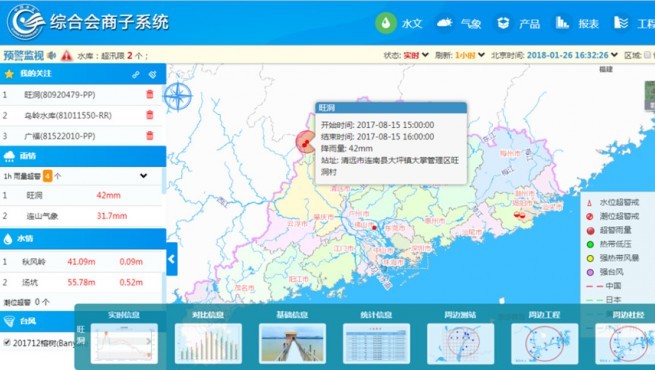Open the 产品 menu label
The width and height of the screenshot is (655, 370).
(529, 24)
